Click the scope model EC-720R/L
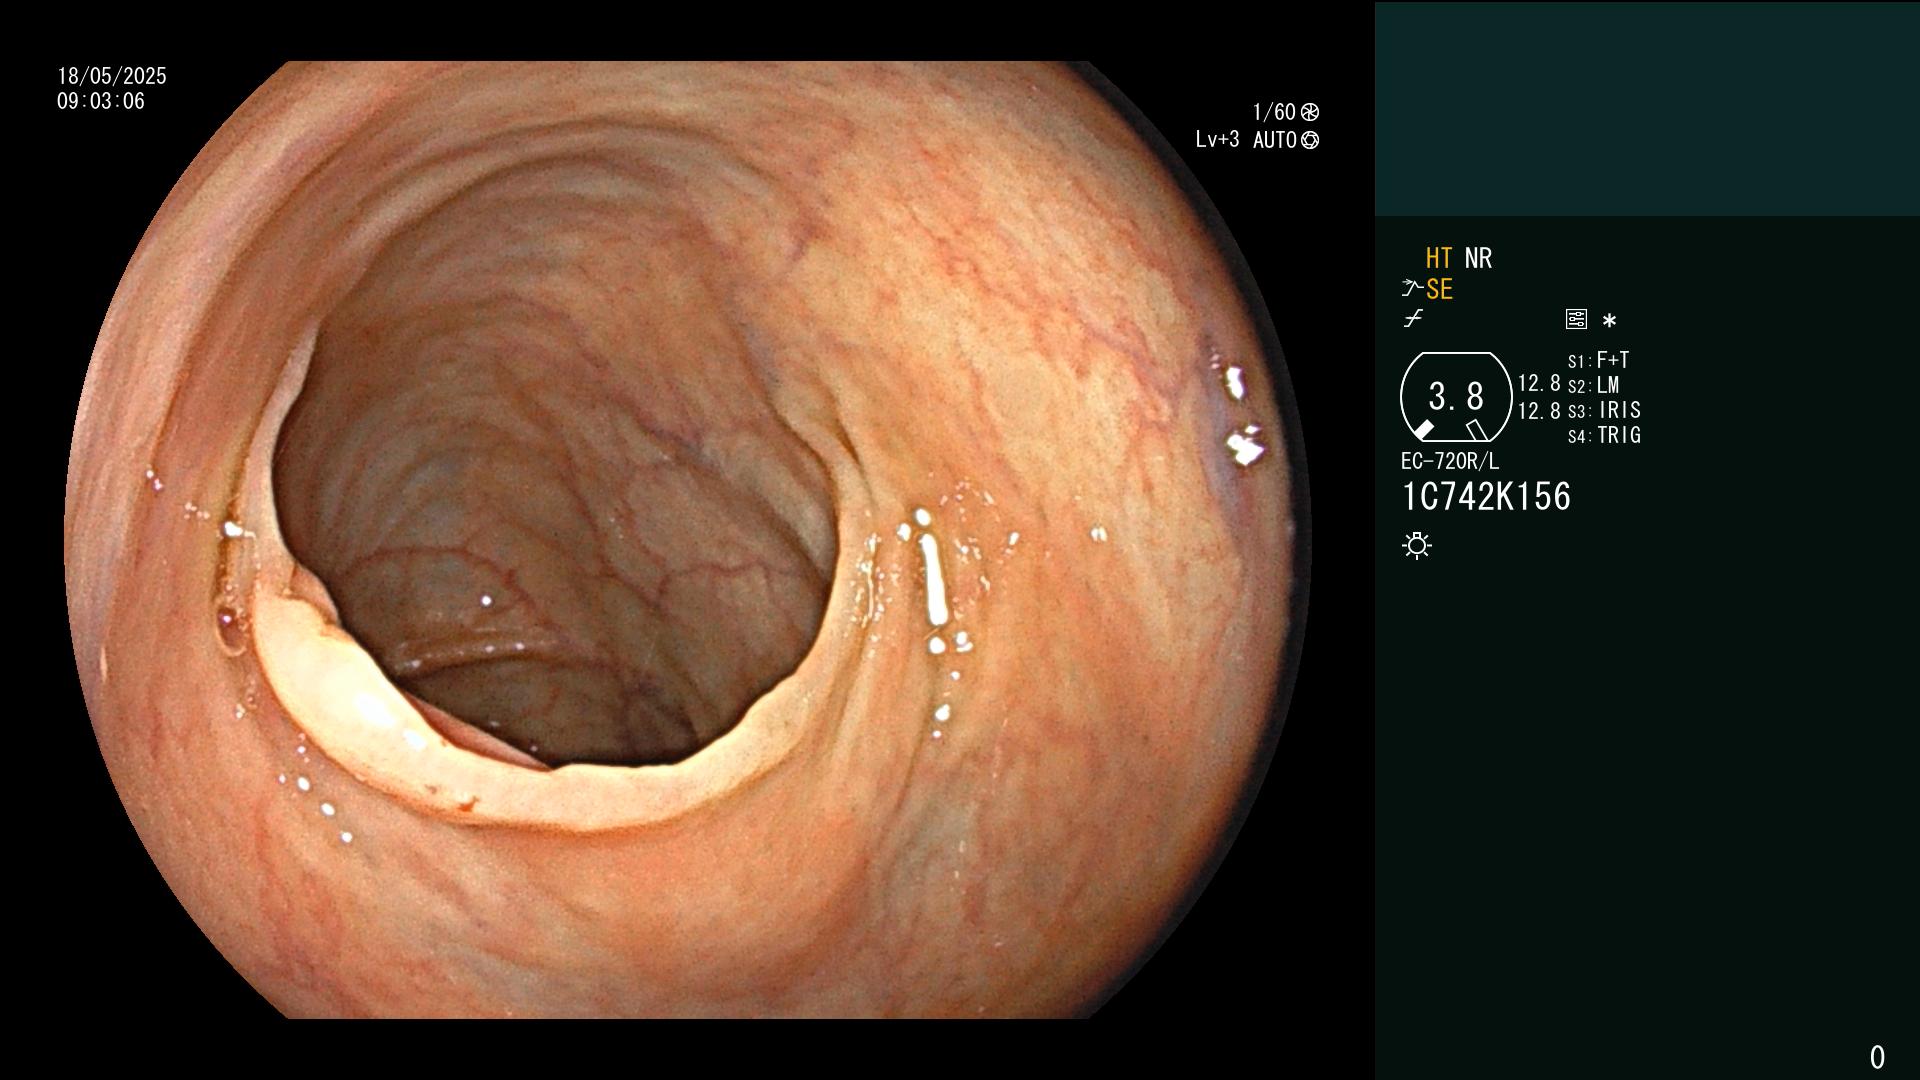1920x1080 pixels. click(1450, 461)
